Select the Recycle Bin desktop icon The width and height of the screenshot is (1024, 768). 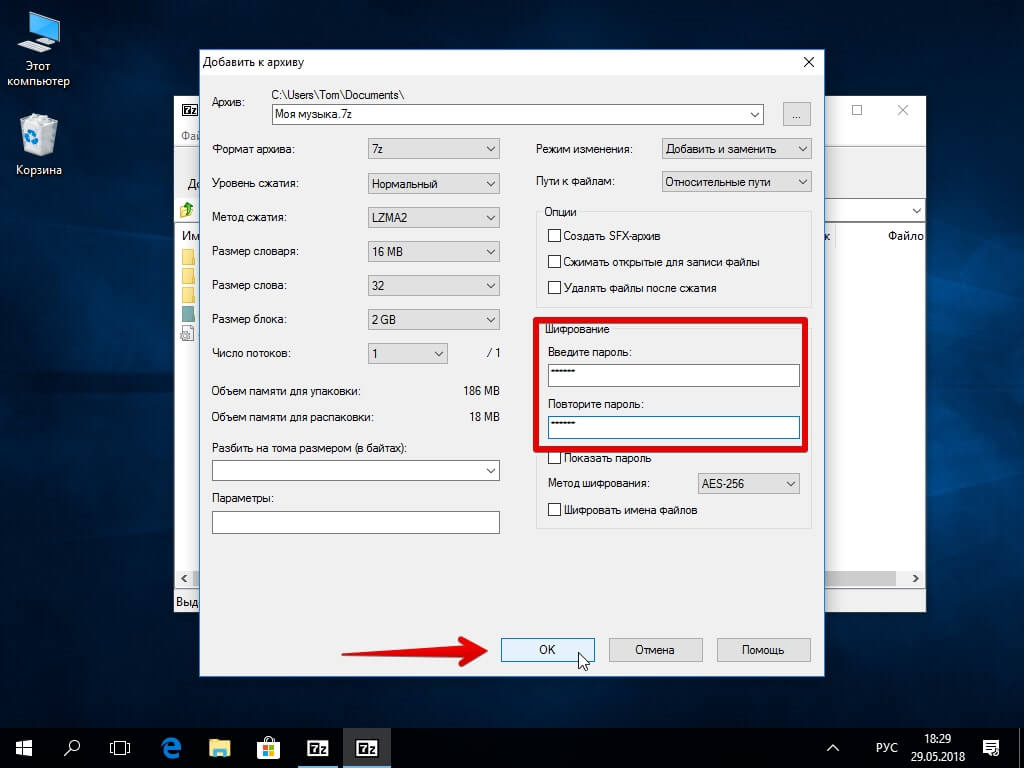(x=39, y=145)
